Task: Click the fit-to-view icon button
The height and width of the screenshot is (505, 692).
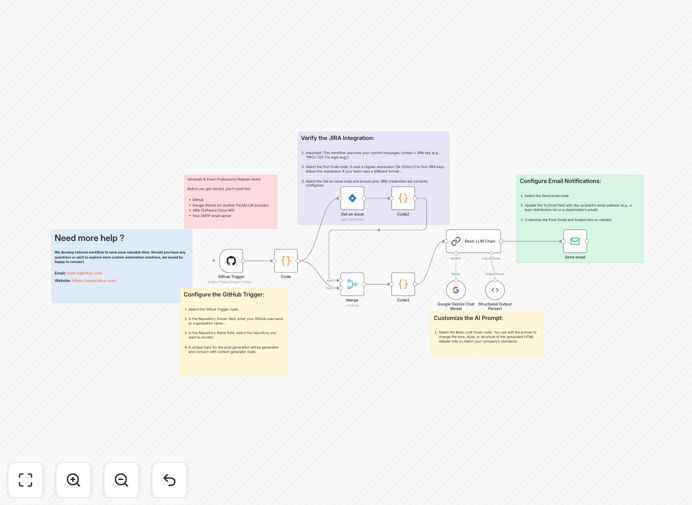Action: pos(26,480)
